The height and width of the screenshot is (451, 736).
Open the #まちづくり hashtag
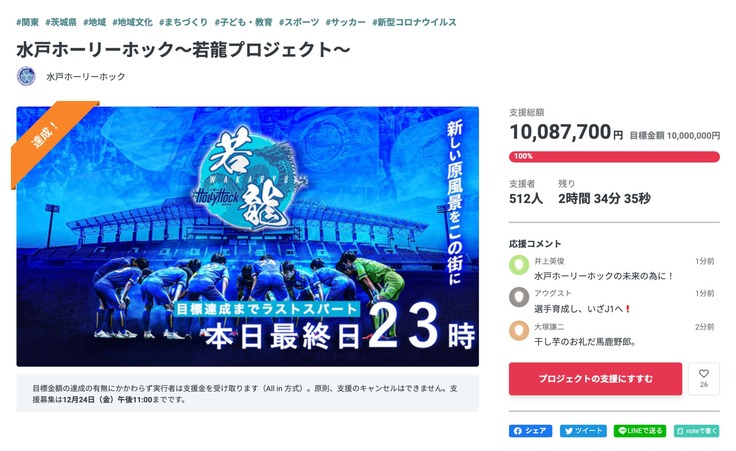[x=181, y=22]
